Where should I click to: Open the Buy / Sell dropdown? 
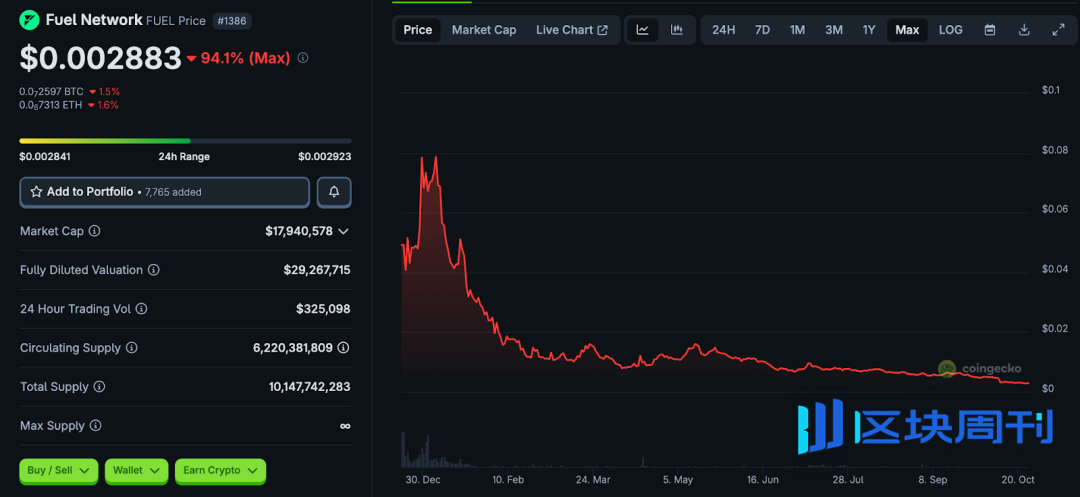pos(59,470)
